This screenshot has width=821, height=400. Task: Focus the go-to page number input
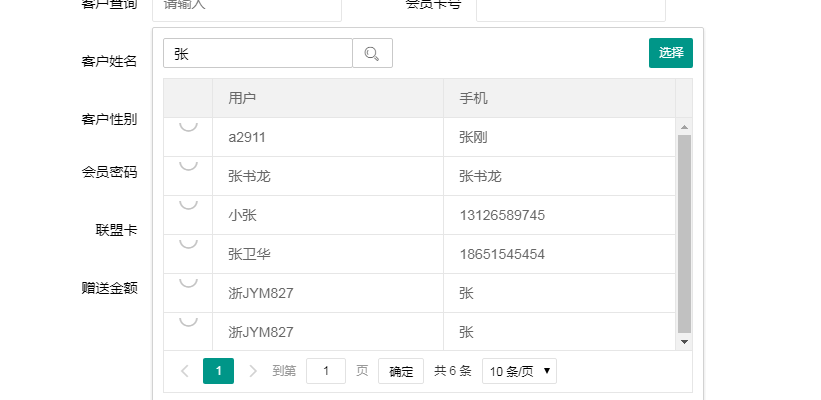click(326, 371)
